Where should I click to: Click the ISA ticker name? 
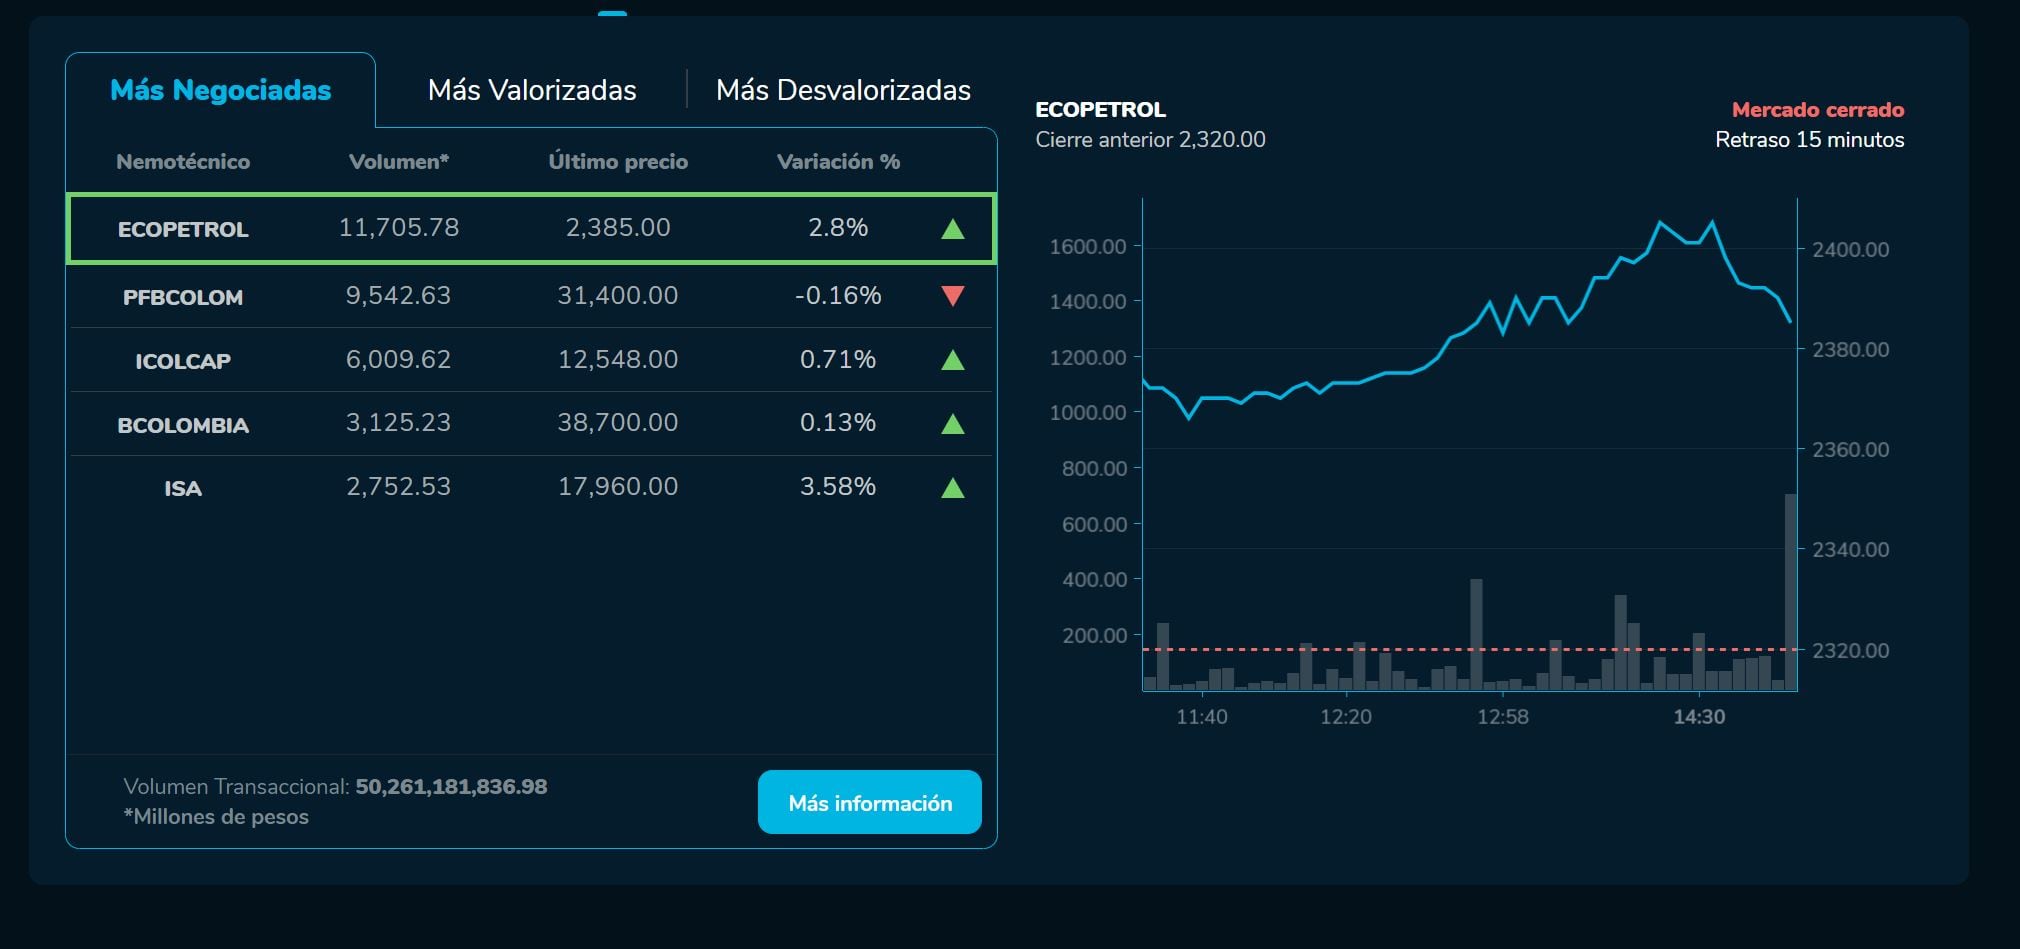pyautogui.click(x=183, y=488)
